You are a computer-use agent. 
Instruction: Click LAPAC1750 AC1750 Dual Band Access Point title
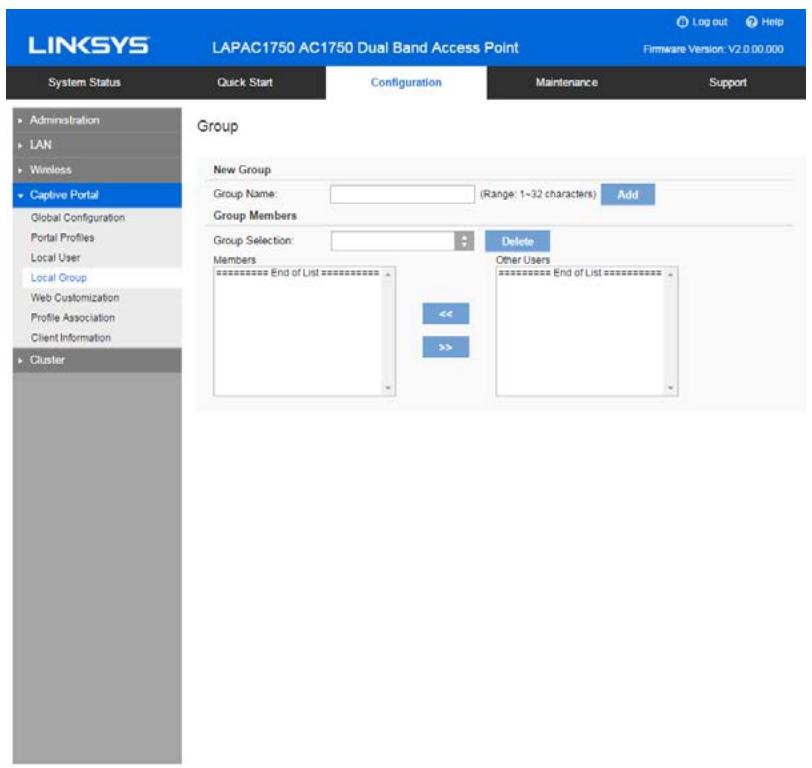(x=365, y=48)
